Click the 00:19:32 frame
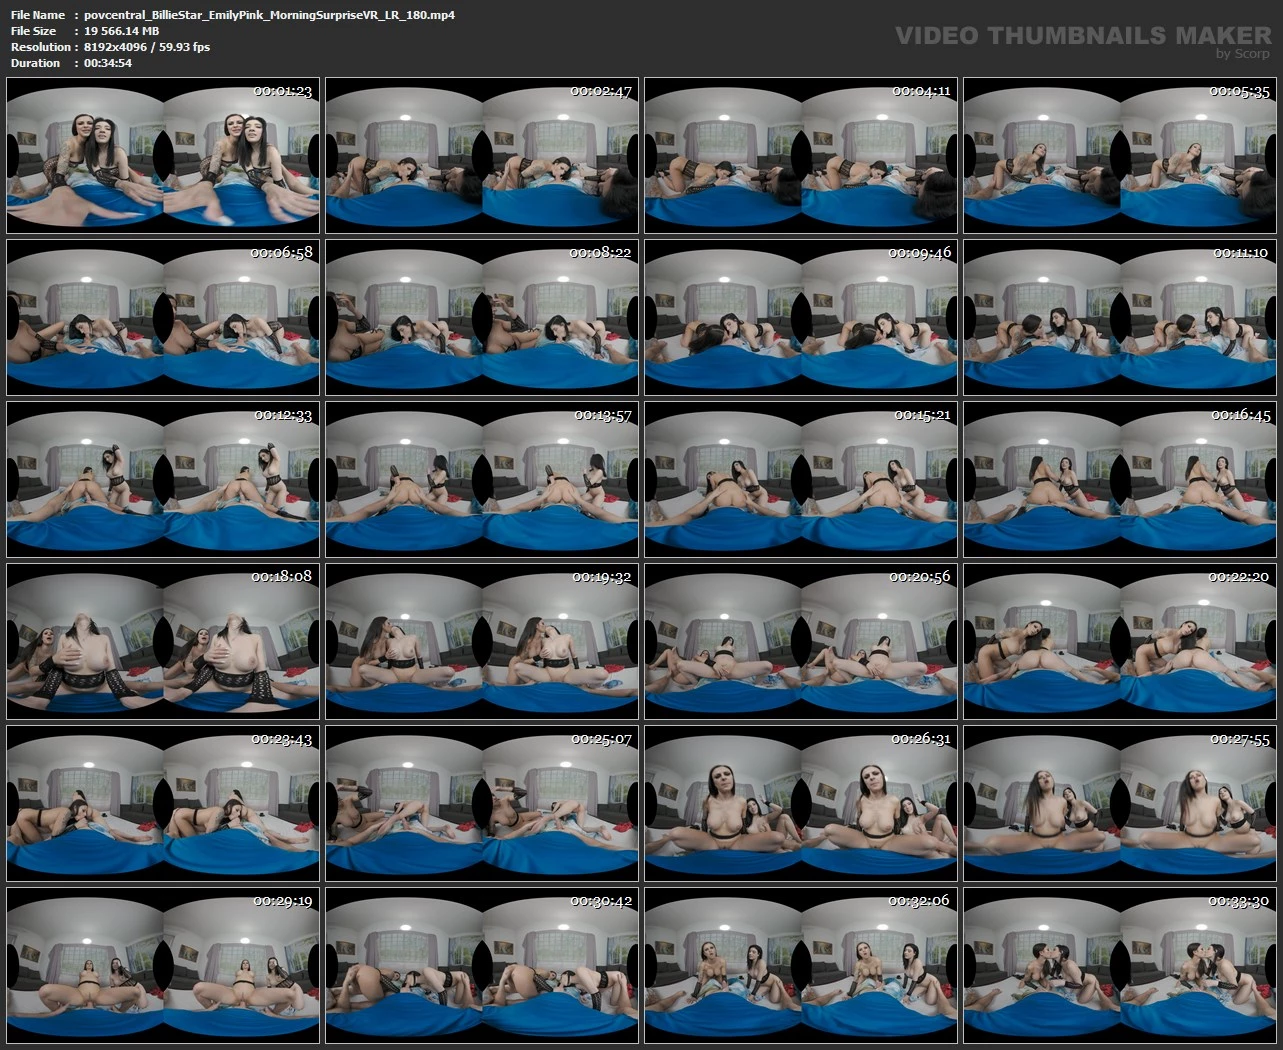 point(482,641)
